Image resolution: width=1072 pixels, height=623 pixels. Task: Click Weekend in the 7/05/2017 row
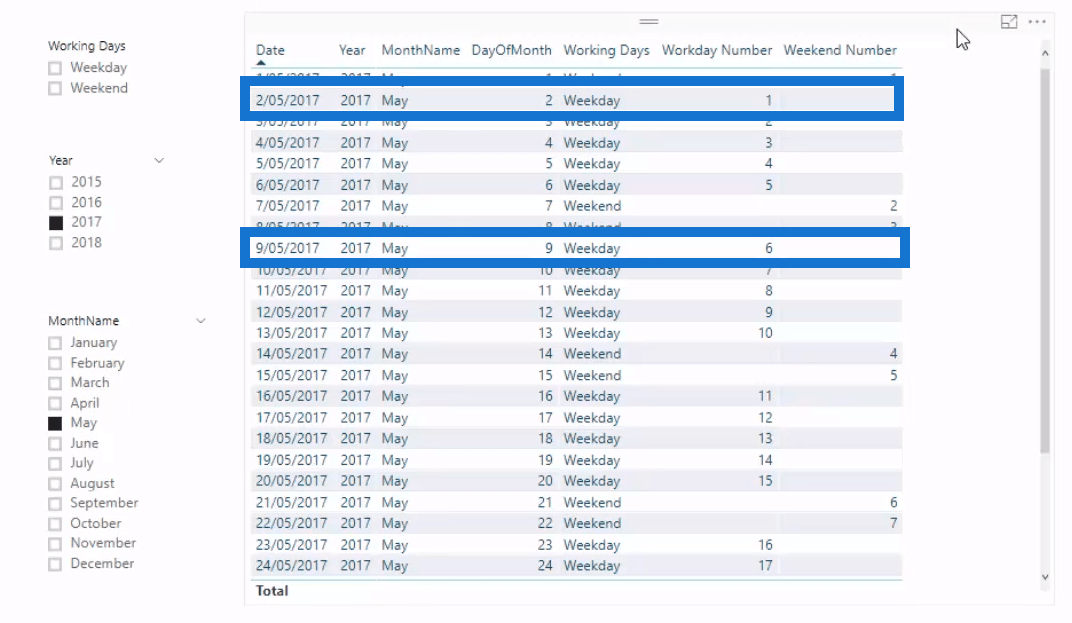point(592,206)
